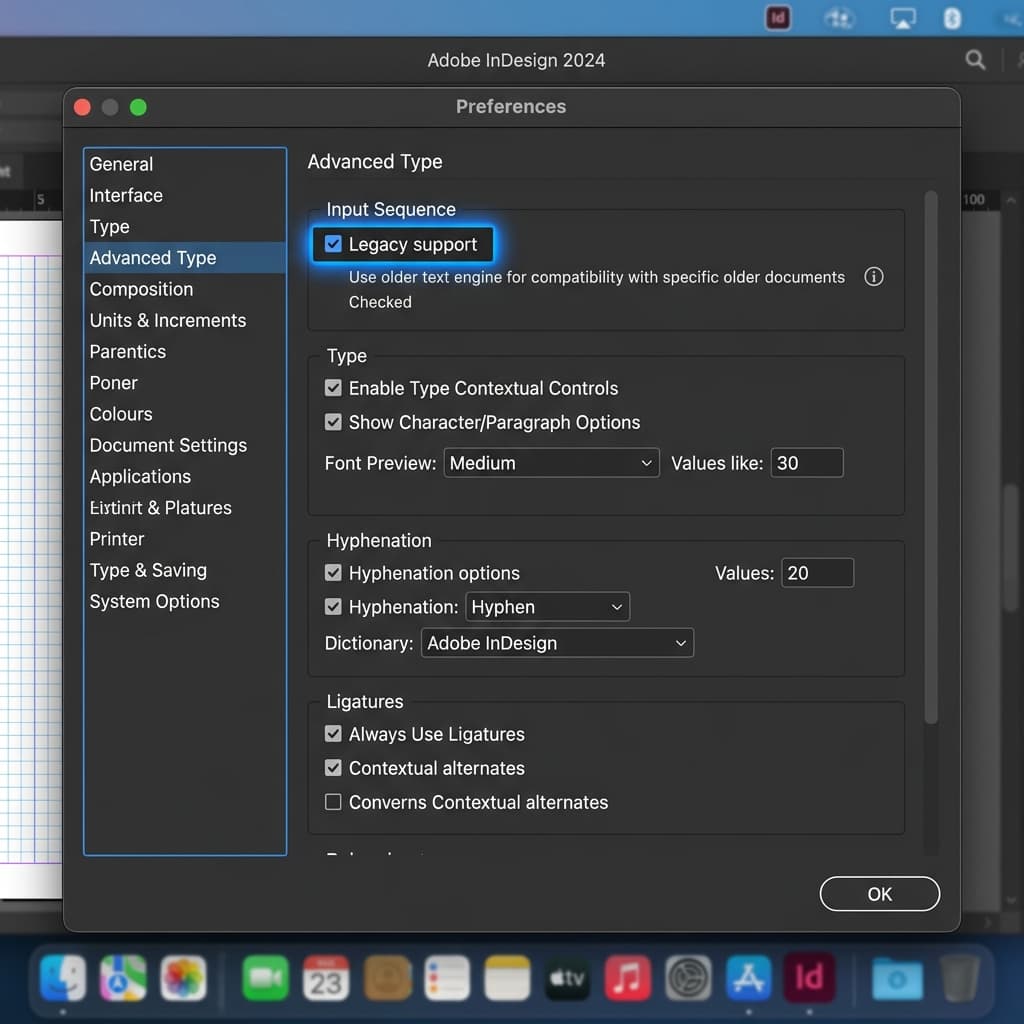Select General in preferences sidebar
Screen dimensions: 1024x1024
pyautogui.click(x=185, y=164)
